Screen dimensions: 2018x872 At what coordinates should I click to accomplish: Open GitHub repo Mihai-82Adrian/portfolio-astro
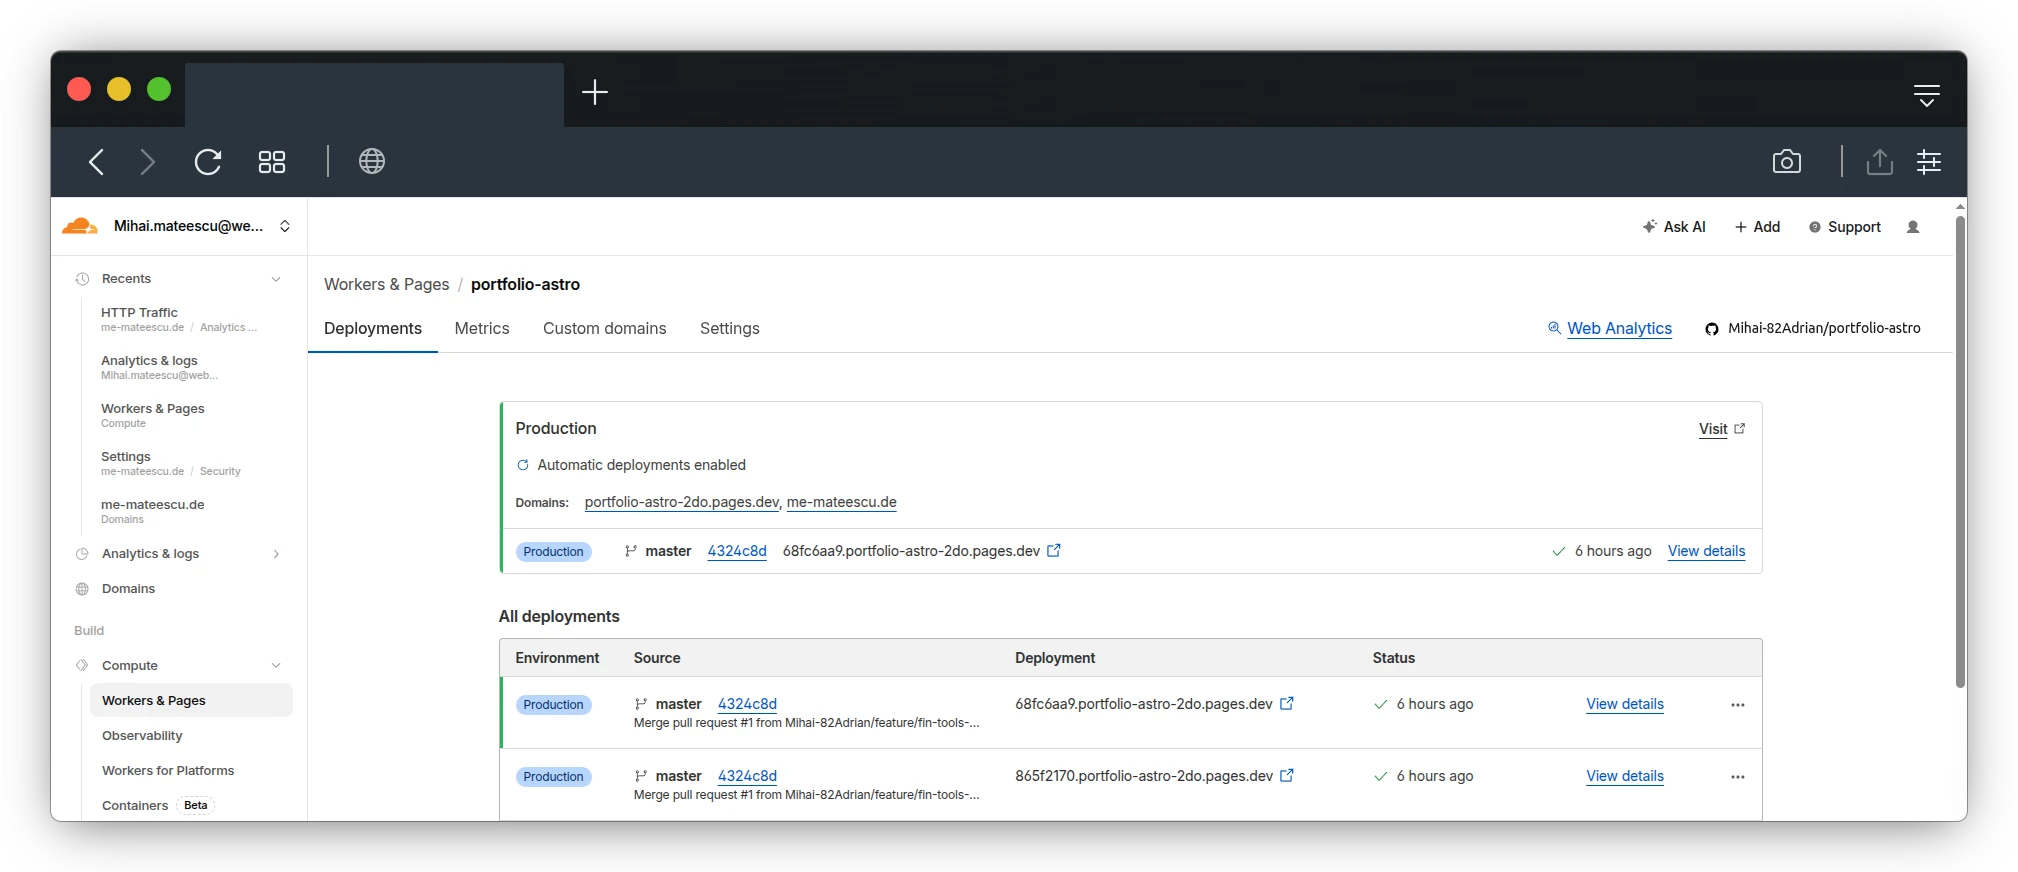(1813, 328)
